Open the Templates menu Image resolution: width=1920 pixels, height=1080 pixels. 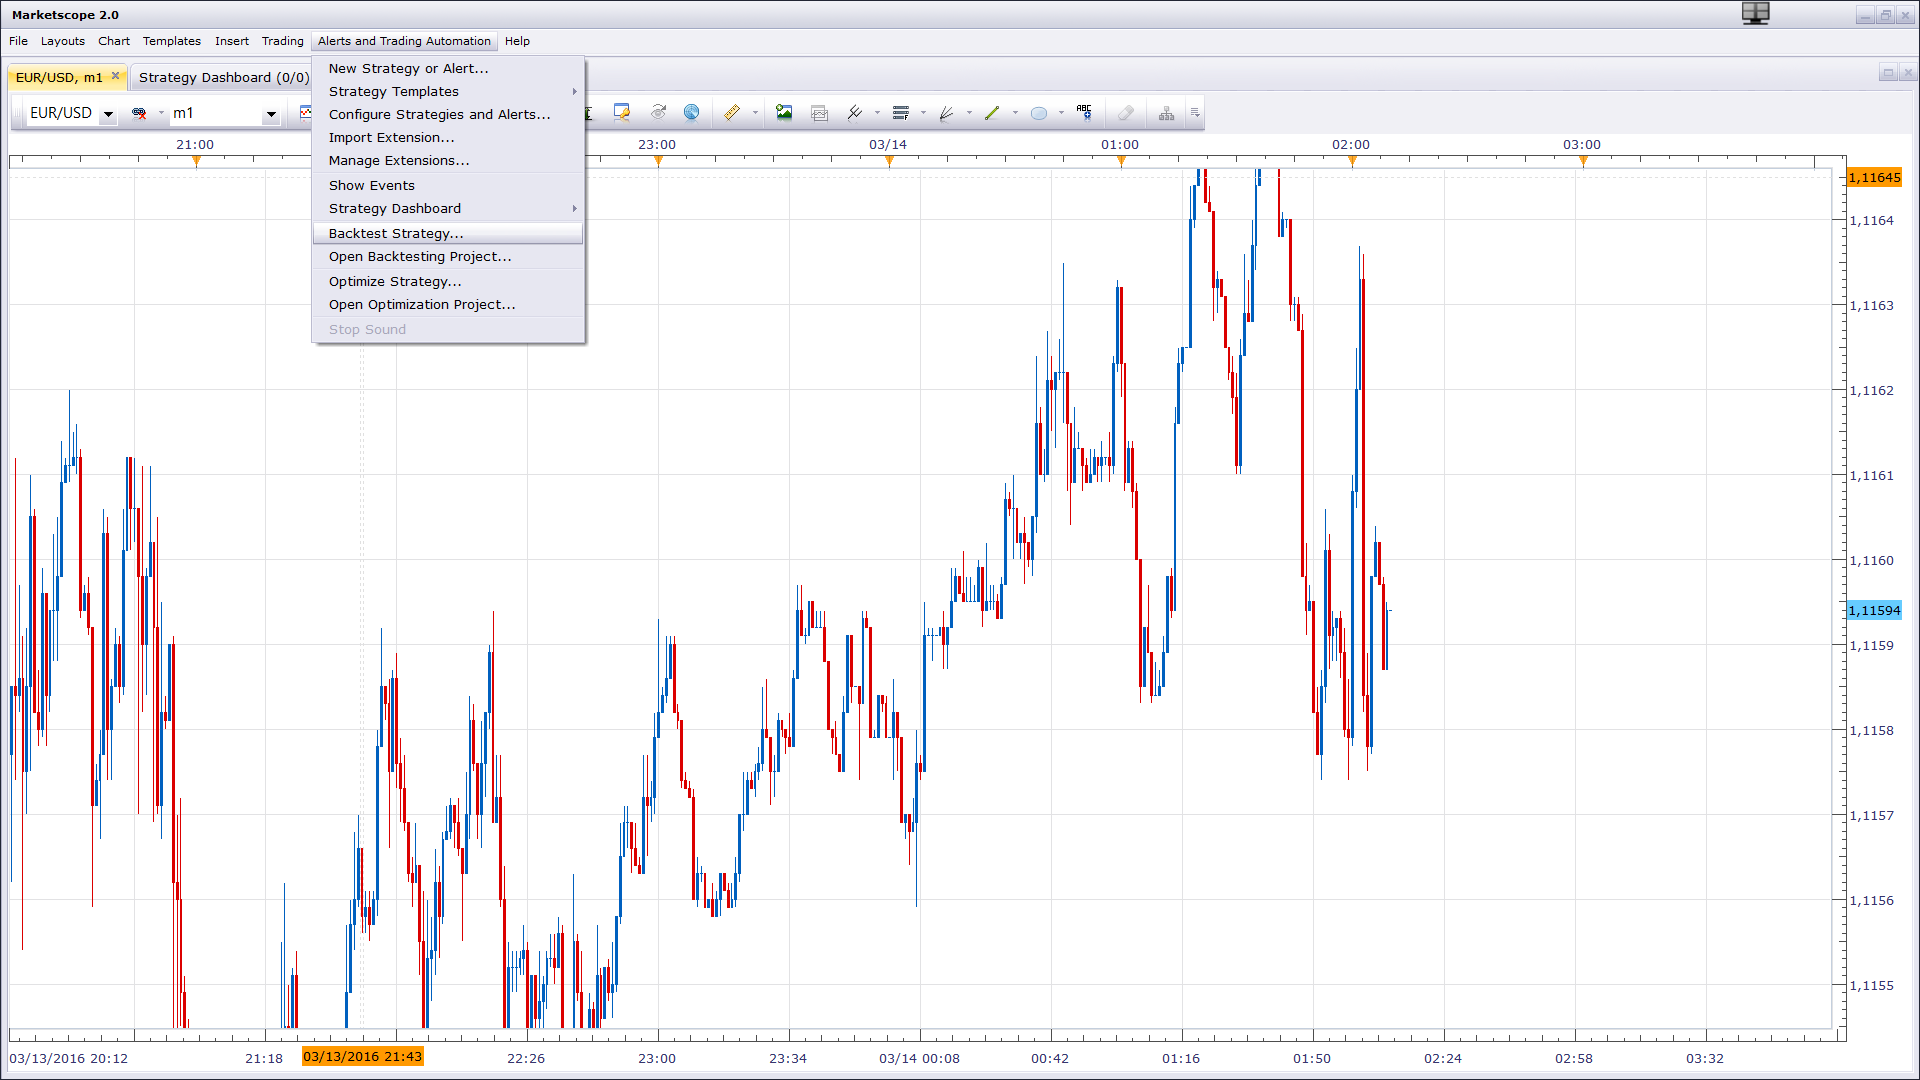(x=172, y=41)
